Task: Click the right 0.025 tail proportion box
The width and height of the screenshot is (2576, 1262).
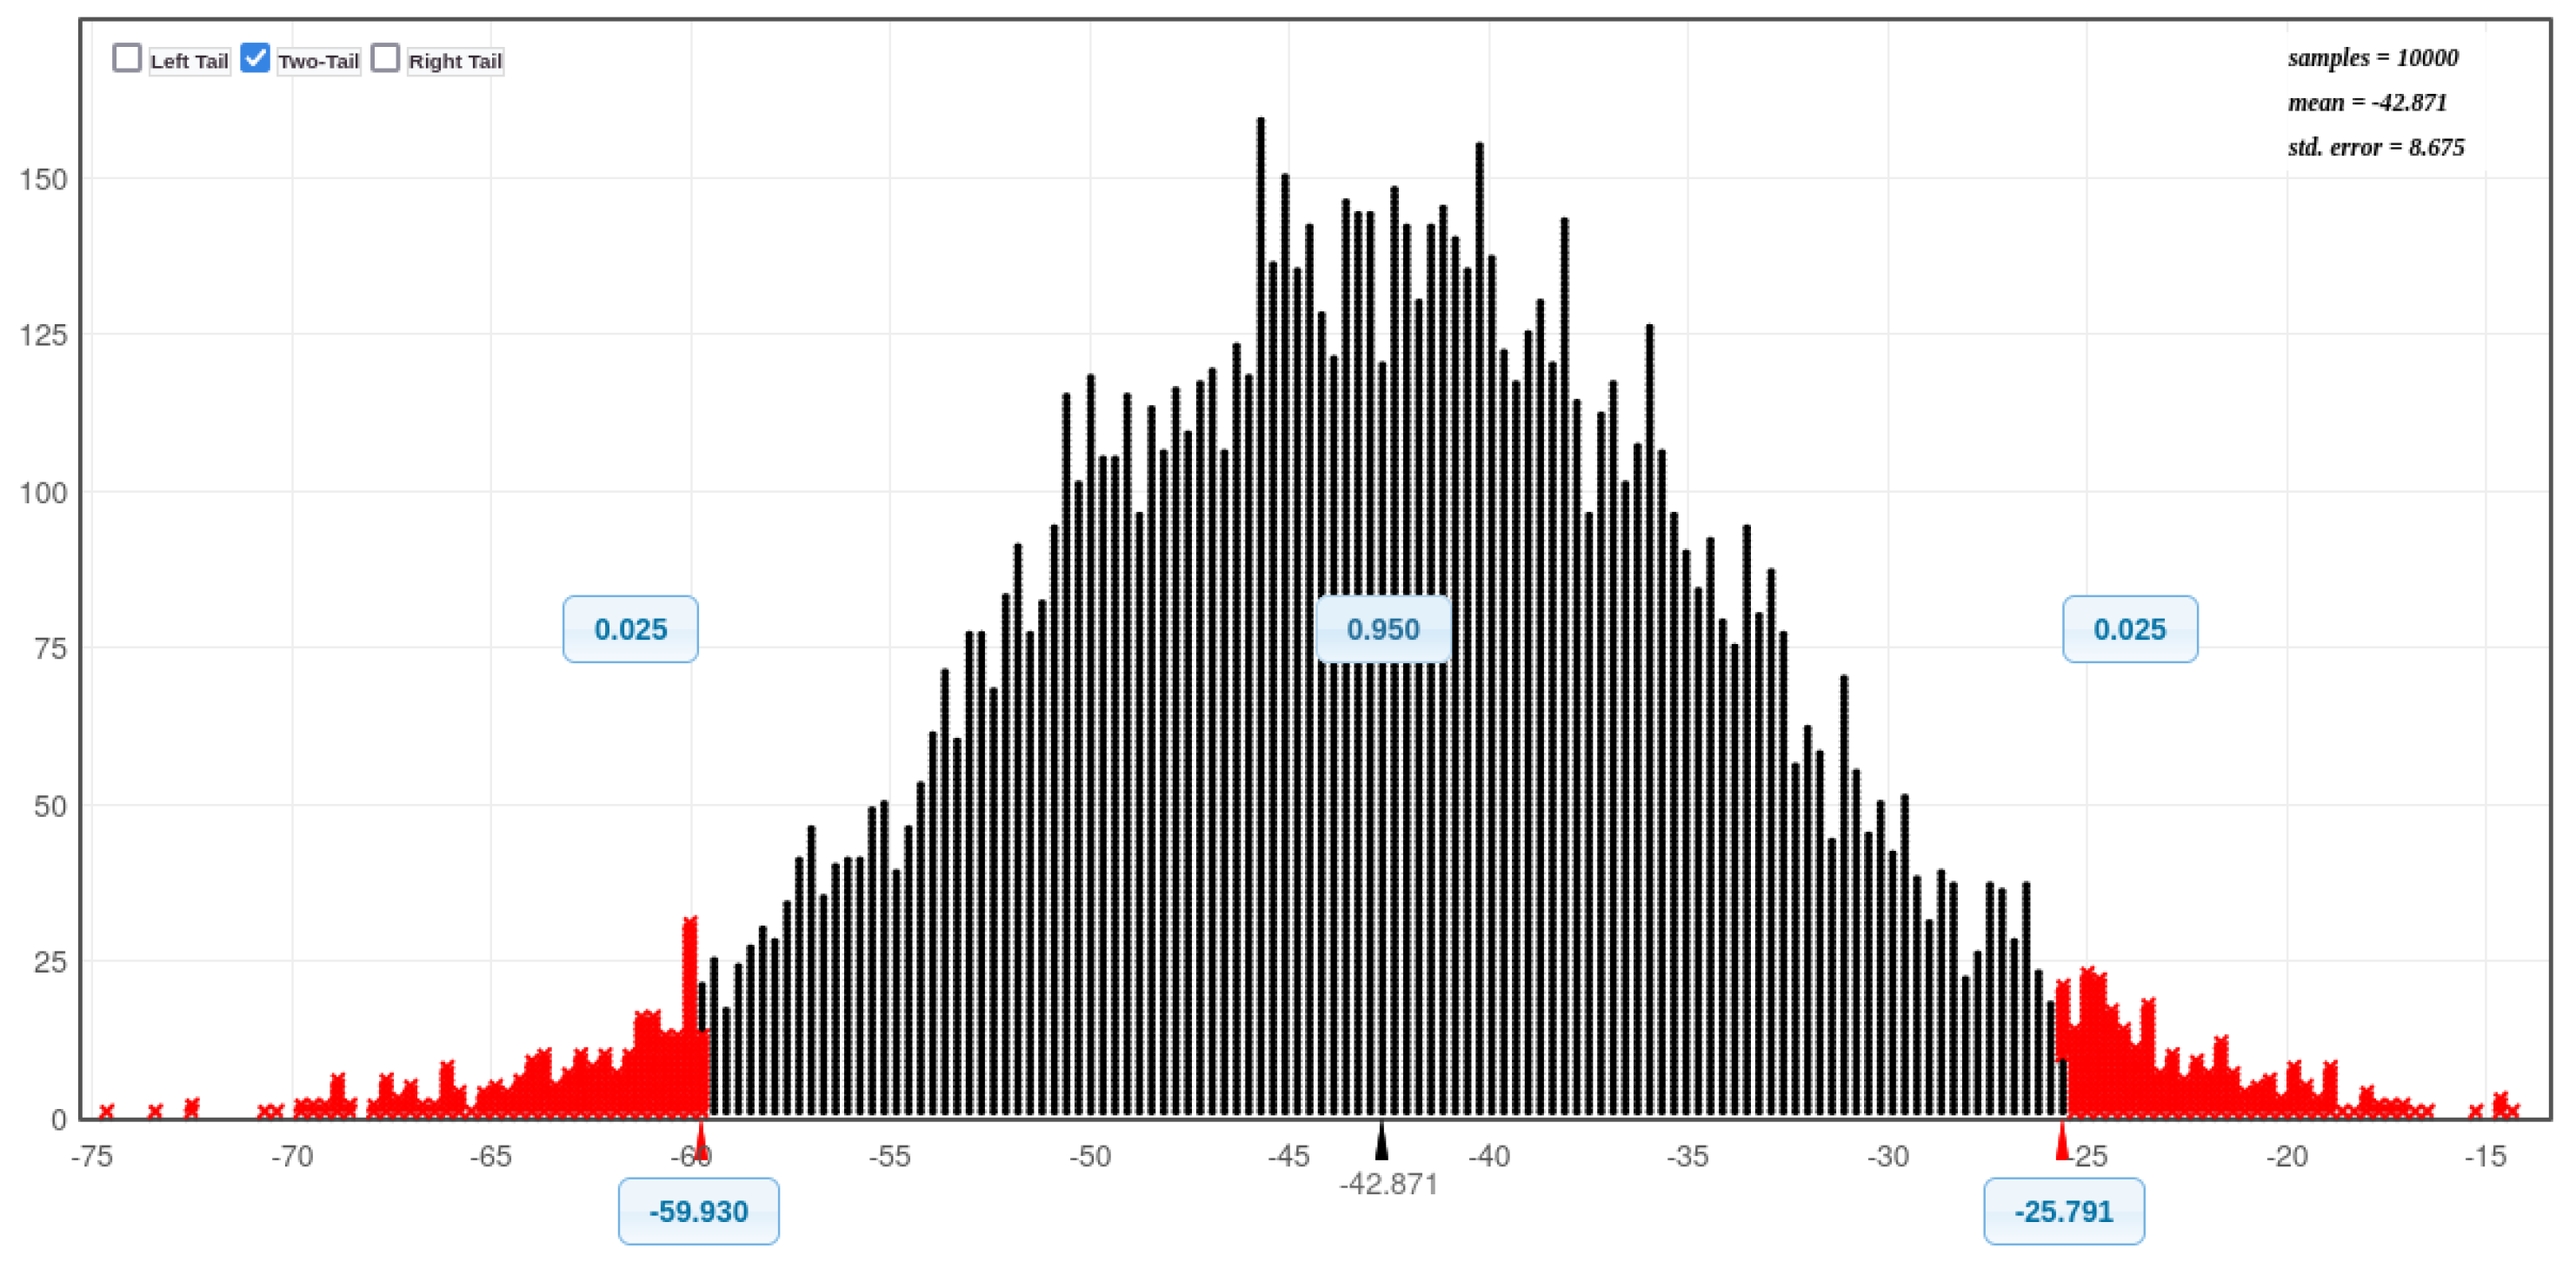Action: pos(2129,629)
